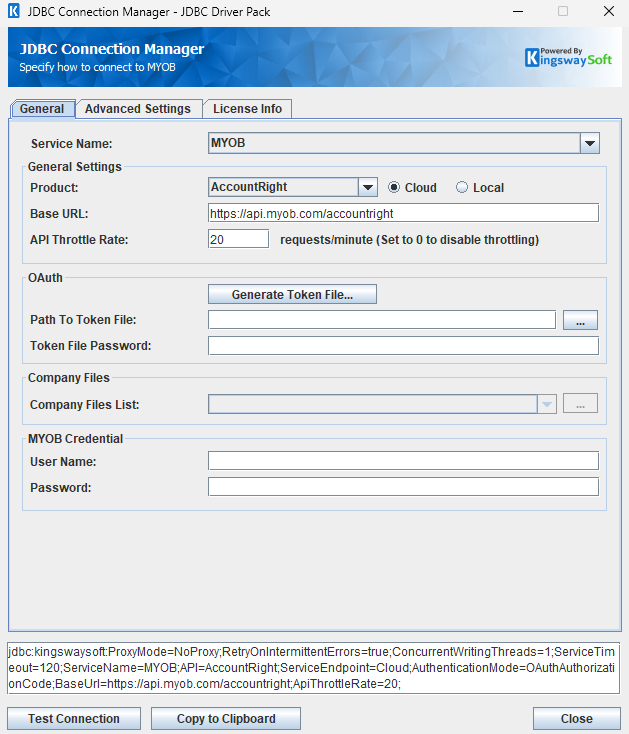This screenshot has height=734, width=629.
Task: Open the Company Files List dropdown arrow
Action: click(547, 404)
